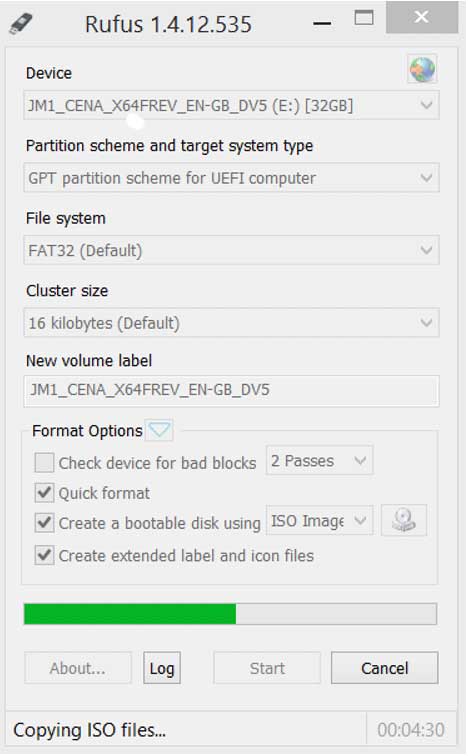Image resolution: width=468 pixels, height=756 pixels.
Task: Open the 2 Passes dropdown
Action: 320,460
